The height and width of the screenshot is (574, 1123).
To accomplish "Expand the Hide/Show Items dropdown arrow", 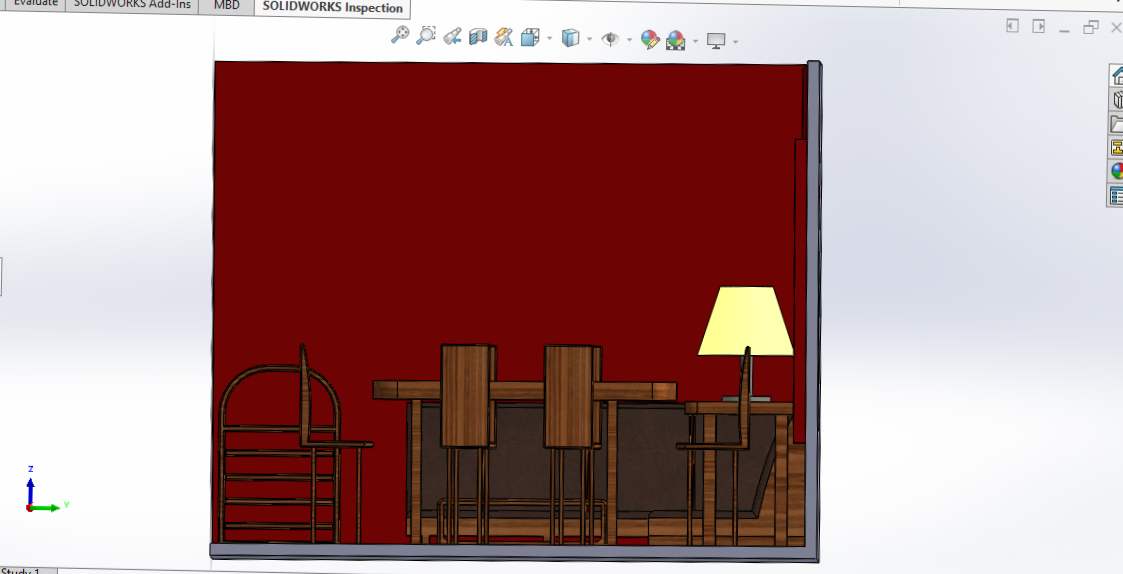I will pos(630,39).
